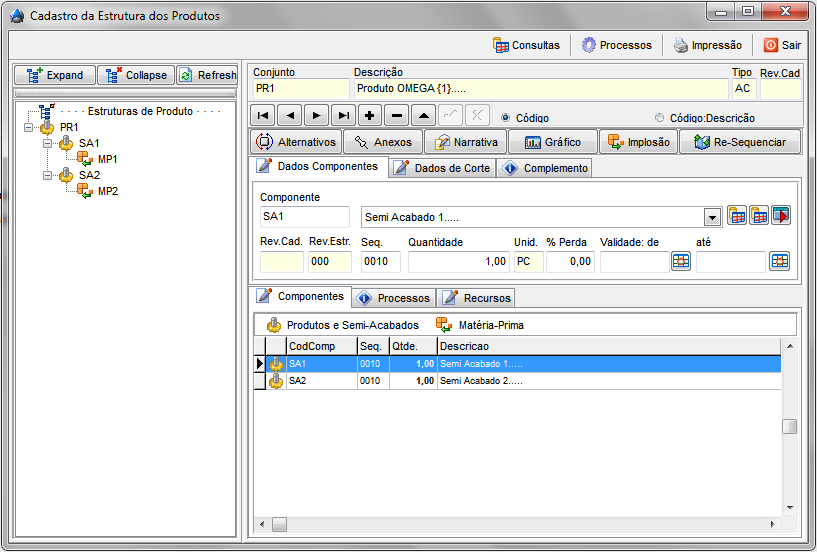
Task: Go to first record navigation arrow
Action: click(x=263, y=115)
